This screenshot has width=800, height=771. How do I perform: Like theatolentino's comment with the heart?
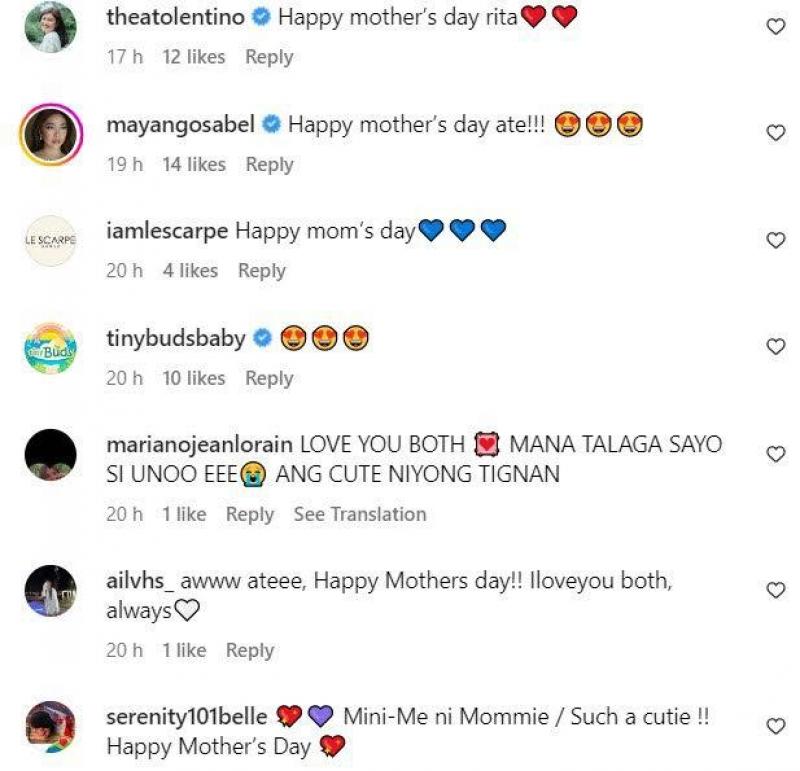775,27
